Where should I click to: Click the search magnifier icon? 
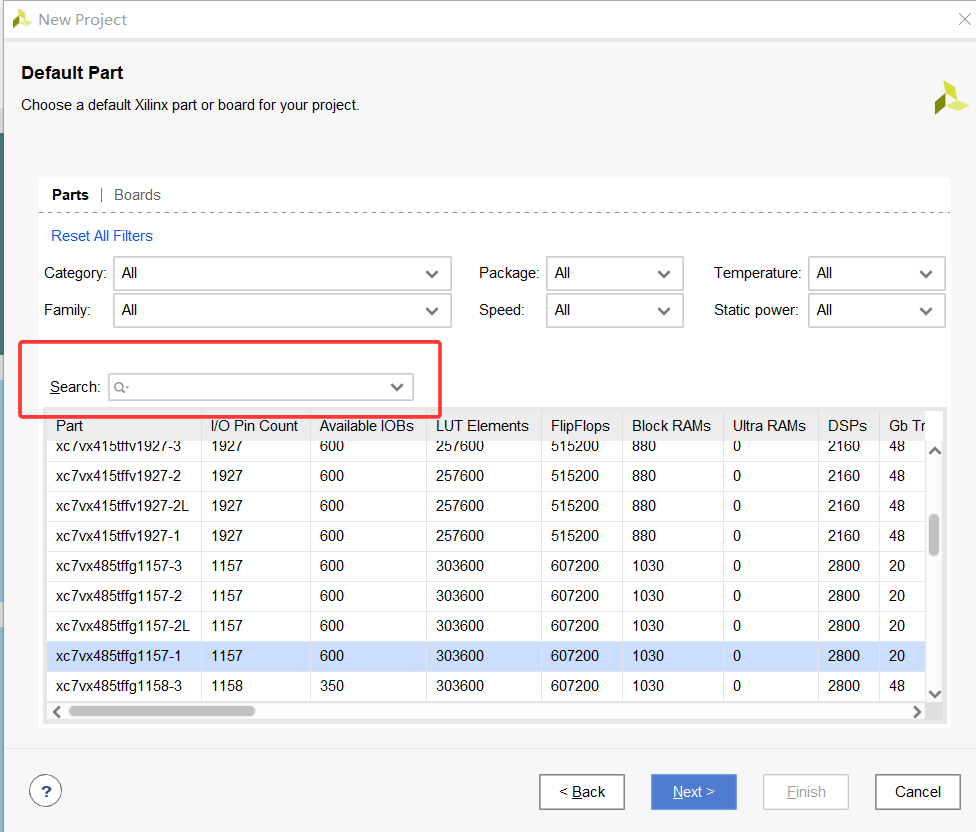(121, 387)
